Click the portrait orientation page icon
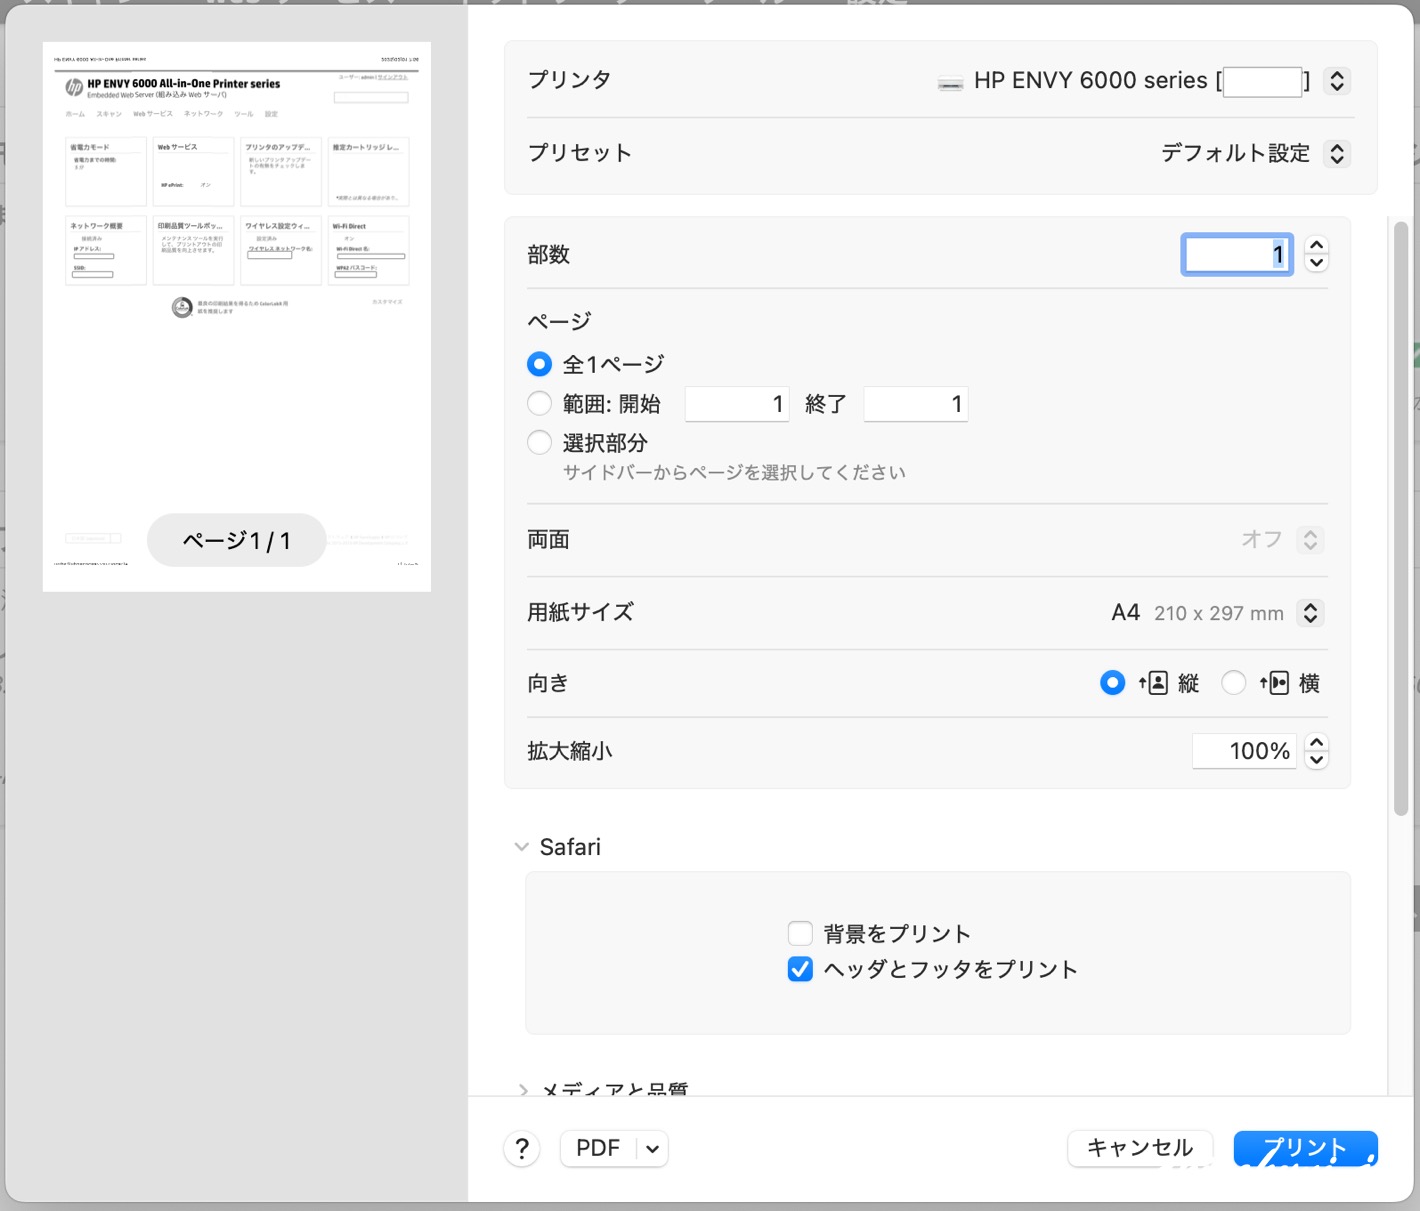Viewport: 1420px width, 1211px height. [x=1154, y=683]
